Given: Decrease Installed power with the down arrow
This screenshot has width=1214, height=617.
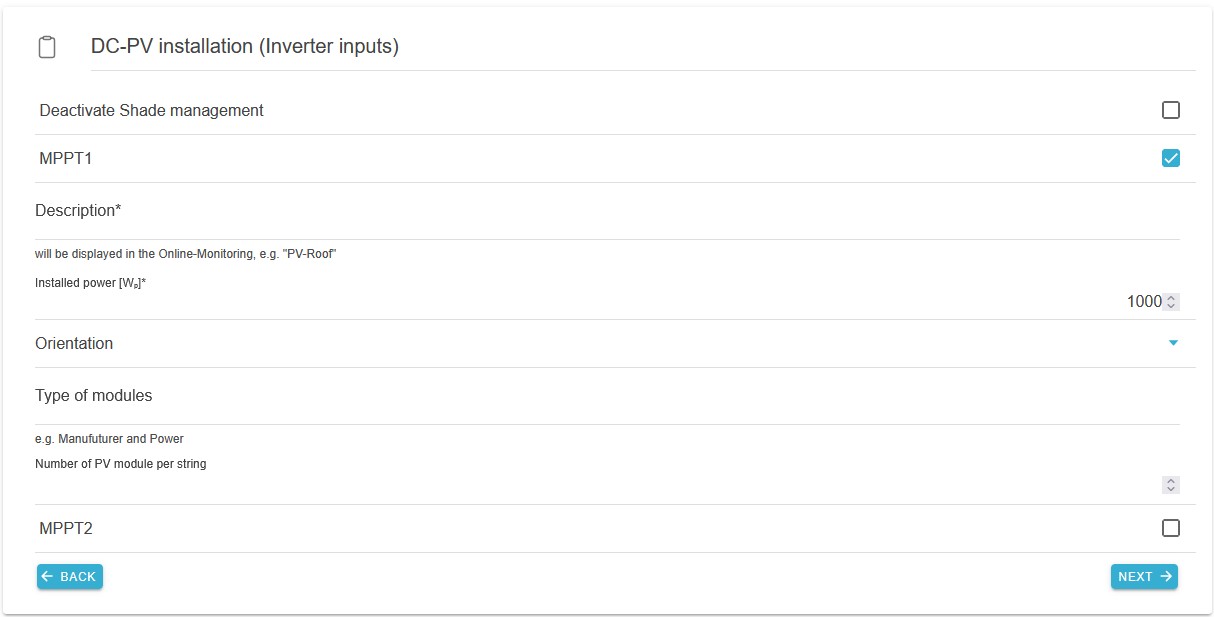Looking at the screenshot, I should point(1171,305).
